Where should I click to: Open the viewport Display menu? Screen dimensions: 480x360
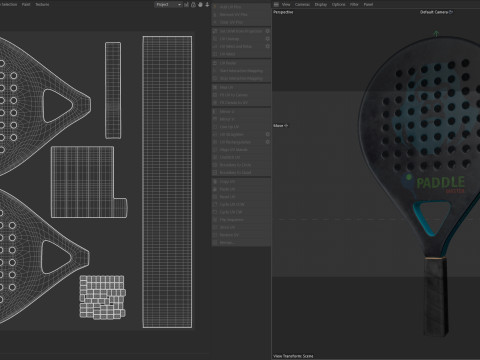pos(321,5)
